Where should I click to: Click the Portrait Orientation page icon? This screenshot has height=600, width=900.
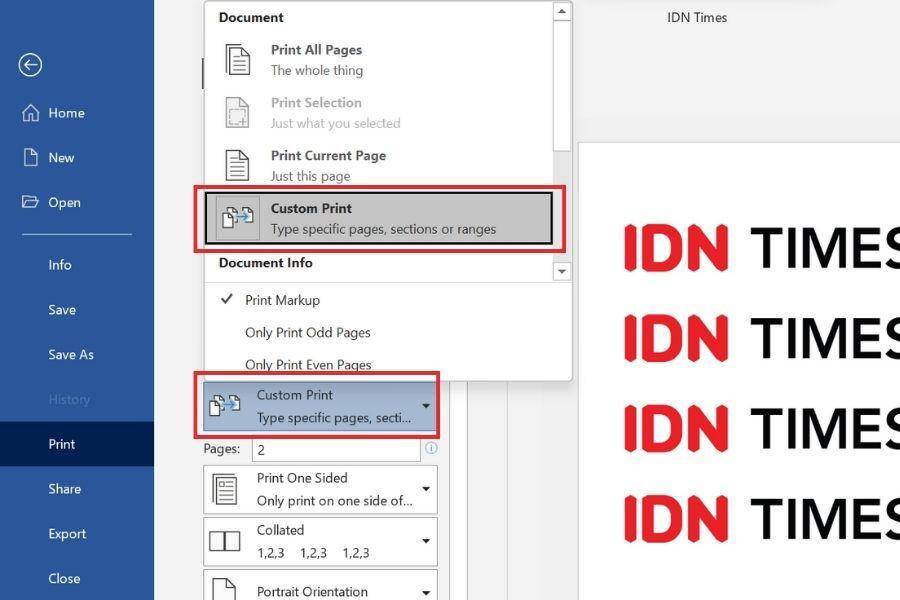coord(224,590)
